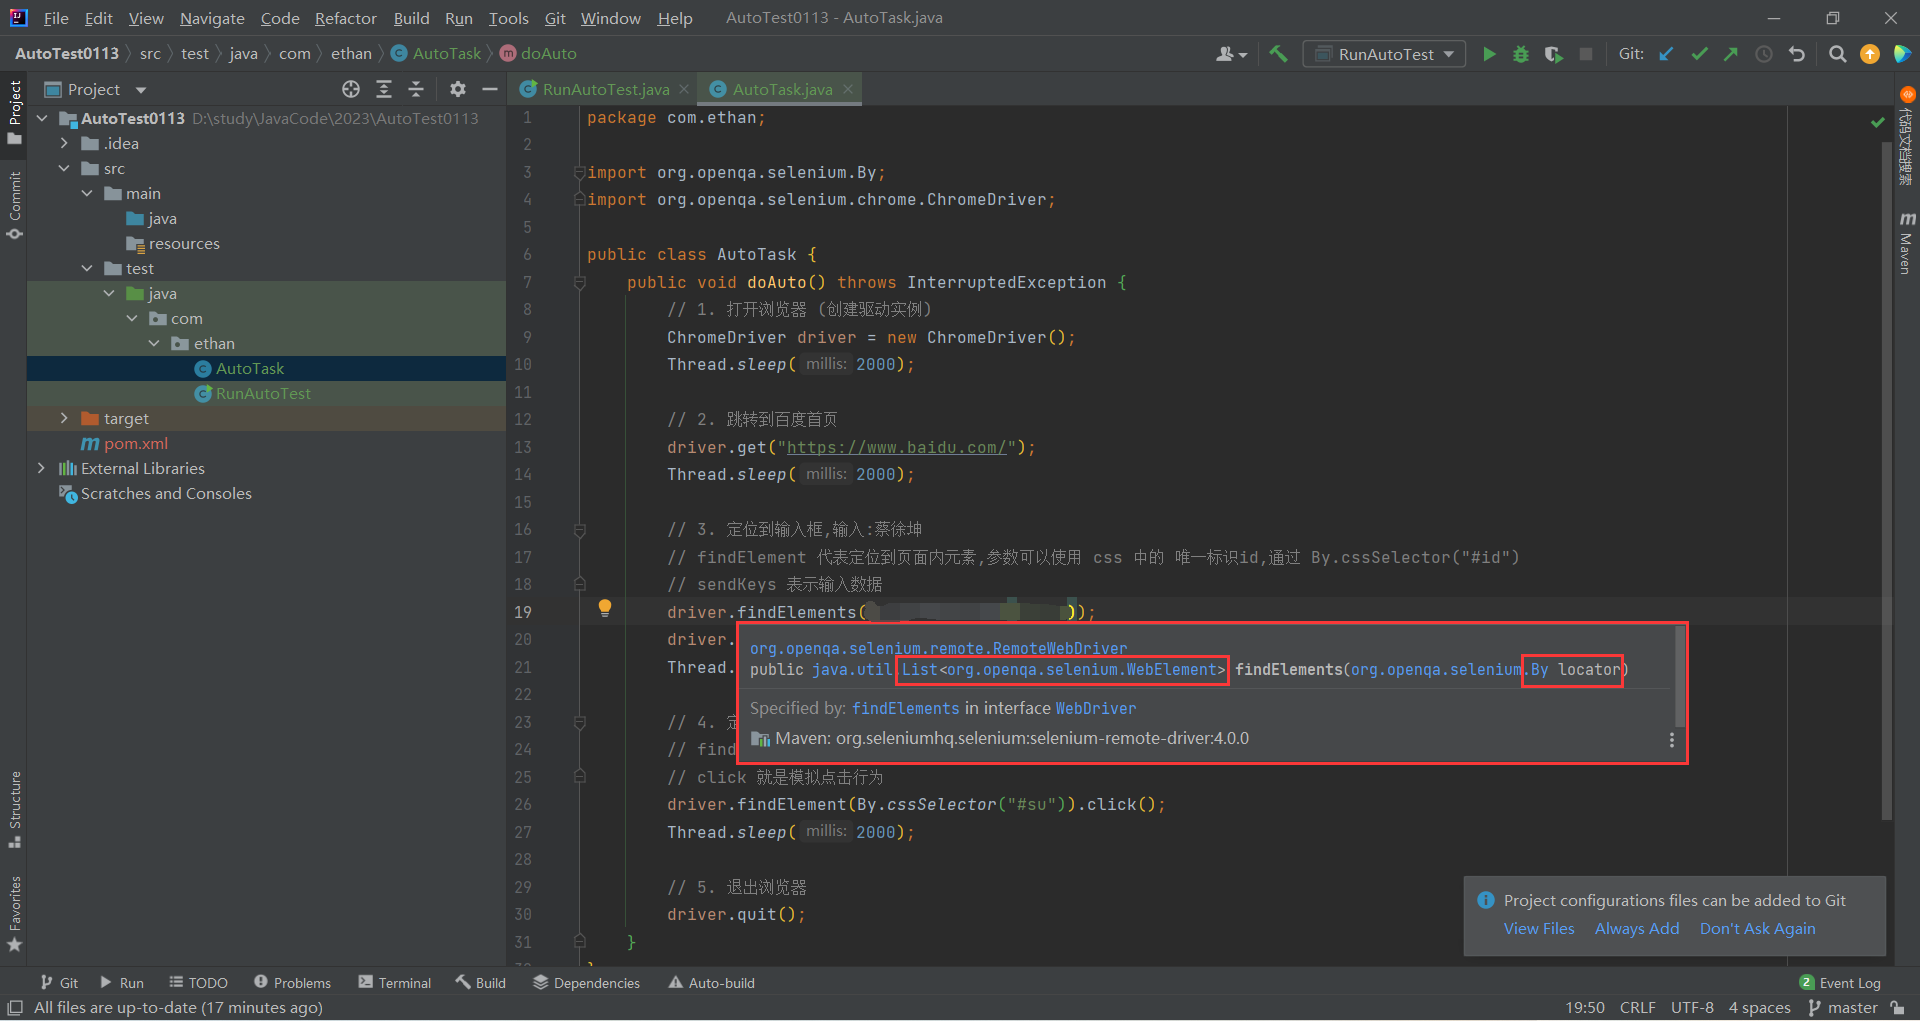
Task: Expand the target folder
Action: click(64, 418)
